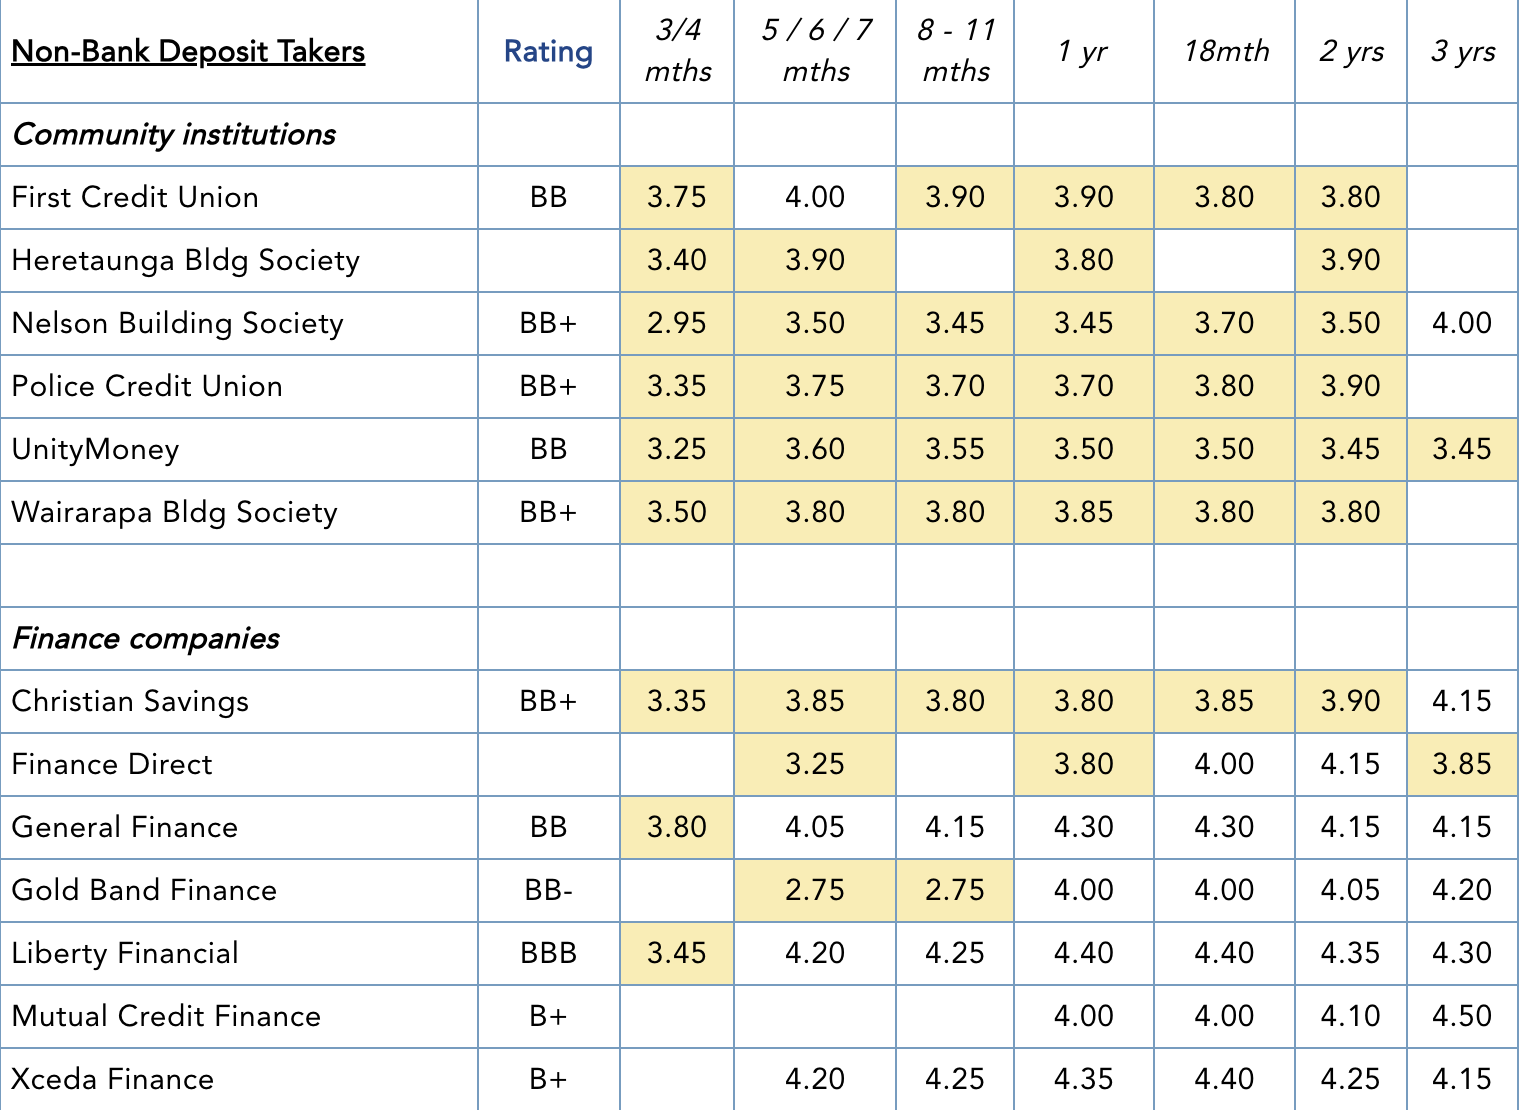1520x1110 pixels.
Task: Select the 18mth column header
Action: [1225, 51]
